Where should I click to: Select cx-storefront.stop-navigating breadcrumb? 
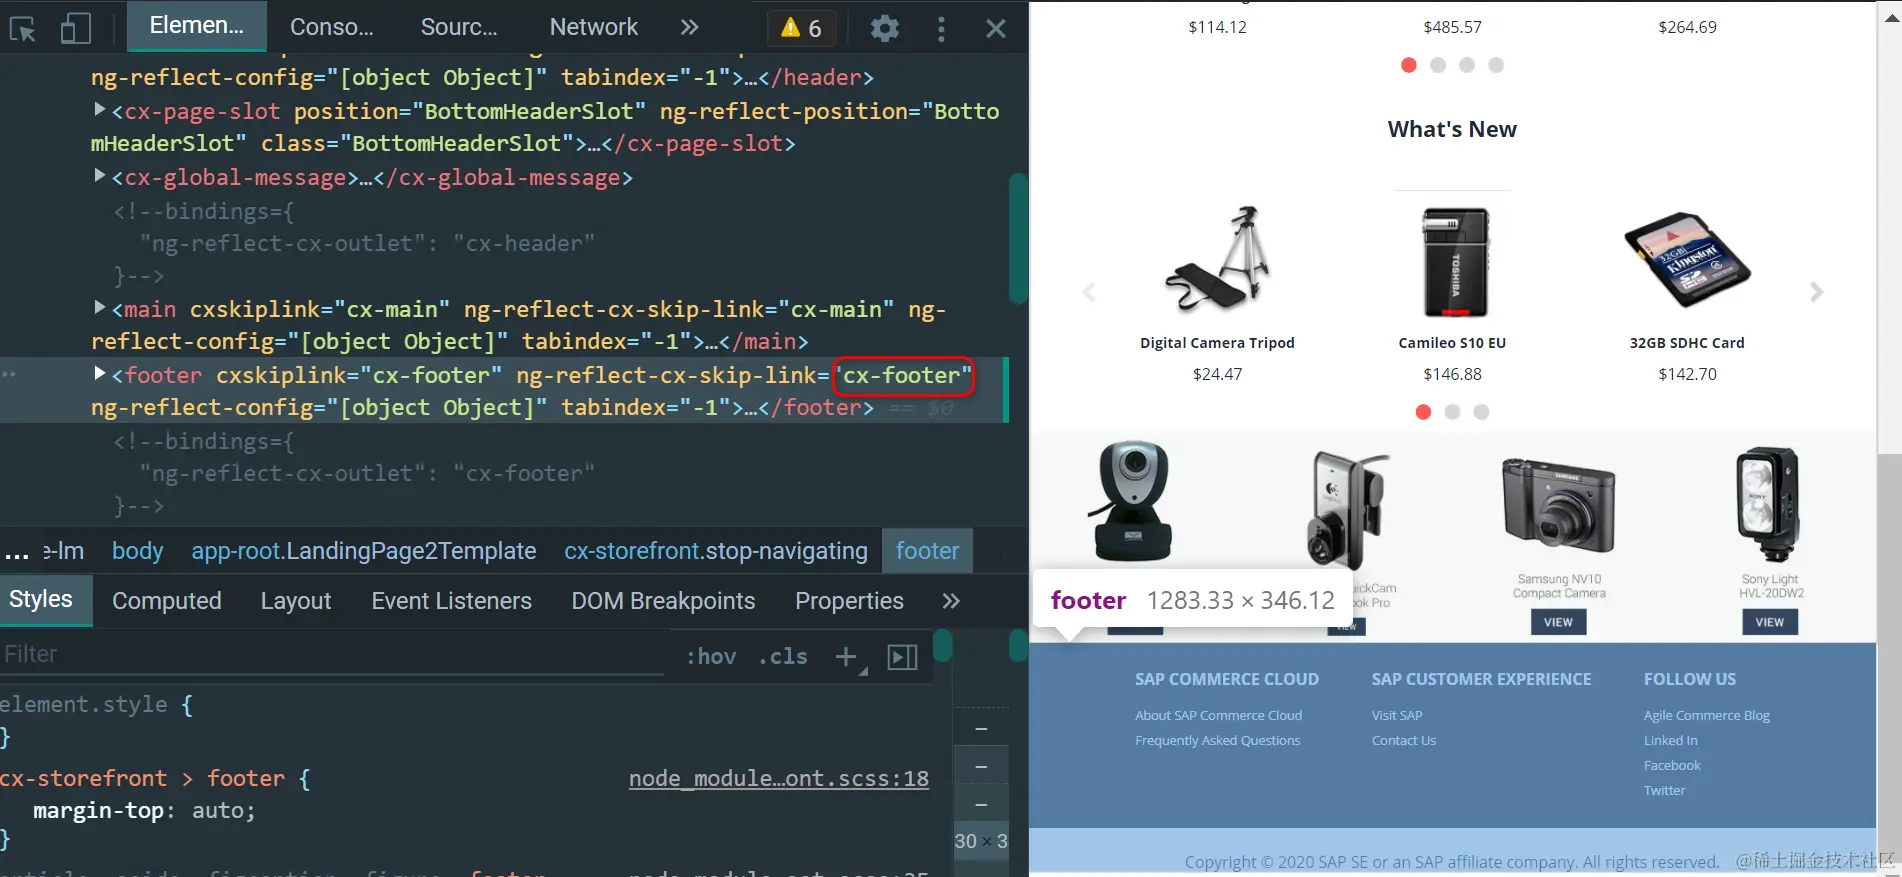coord(716,551)
